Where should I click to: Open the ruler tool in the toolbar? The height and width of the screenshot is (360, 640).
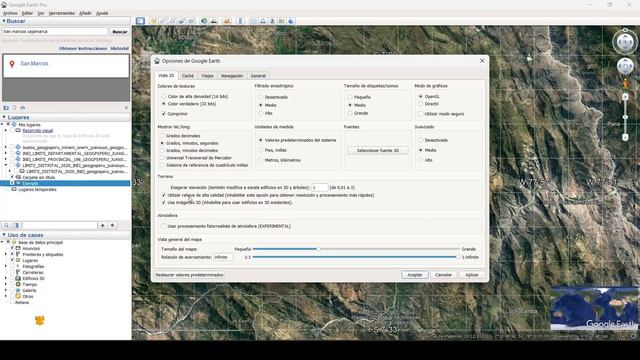tap(240, 21)
